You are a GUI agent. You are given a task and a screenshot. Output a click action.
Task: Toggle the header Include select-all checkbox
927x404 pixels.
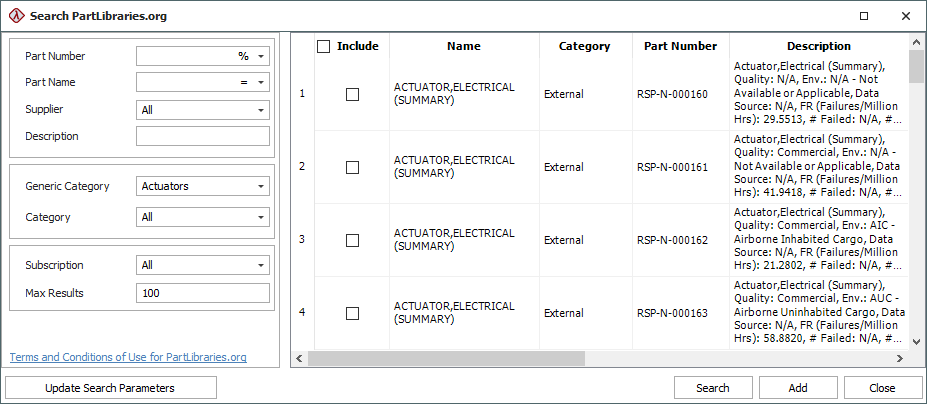(x=323, y=46)
